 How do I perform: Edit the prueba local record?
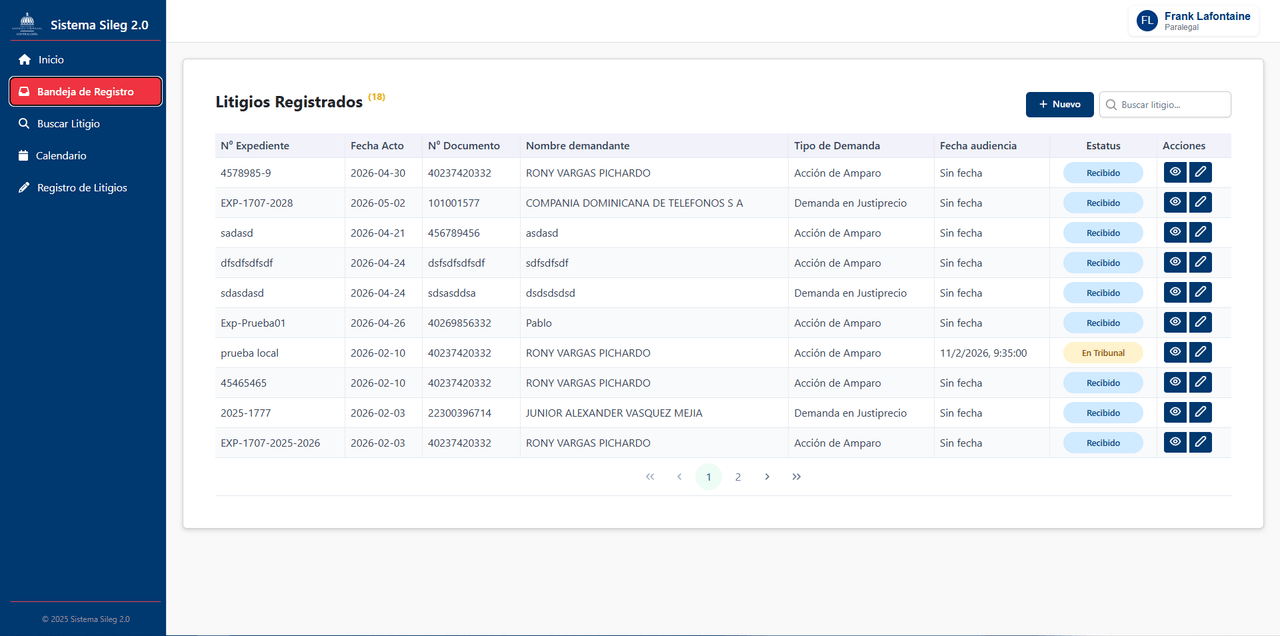(x=1201, y=352)
